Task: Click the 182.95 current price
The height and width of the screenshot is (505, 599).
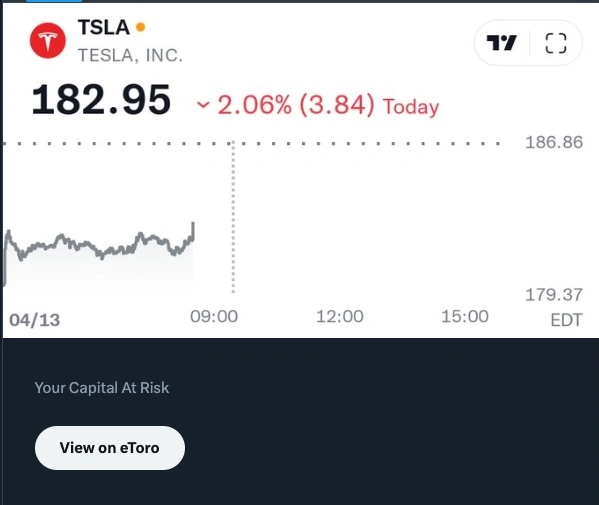Action: (101, 100)
